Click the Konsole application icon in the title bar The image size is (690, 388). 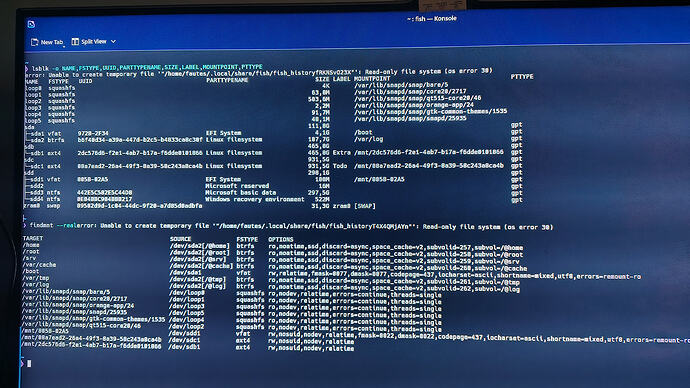coord(31,24)
